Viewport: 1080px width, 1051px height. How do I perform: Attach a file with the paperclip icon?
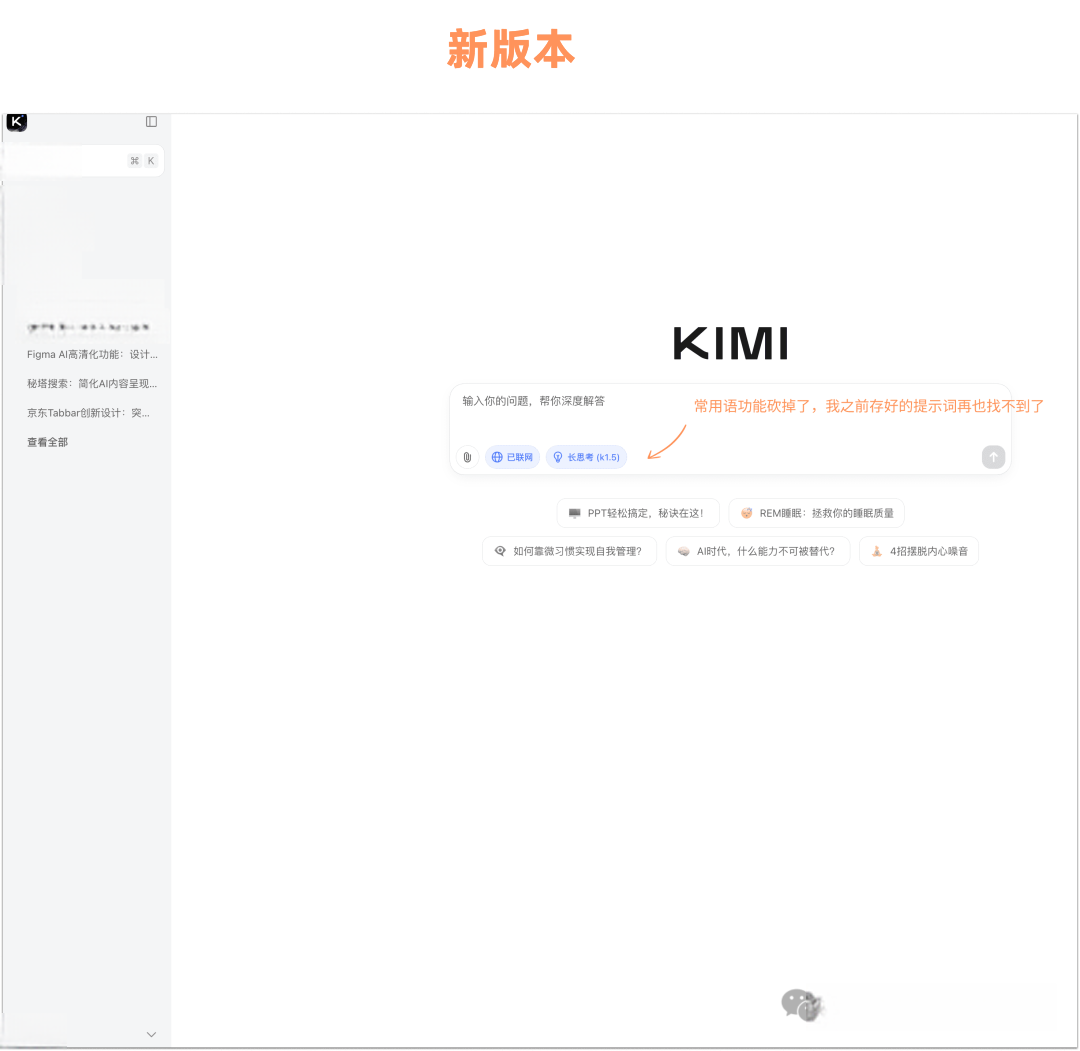click(x=467, y=457)
